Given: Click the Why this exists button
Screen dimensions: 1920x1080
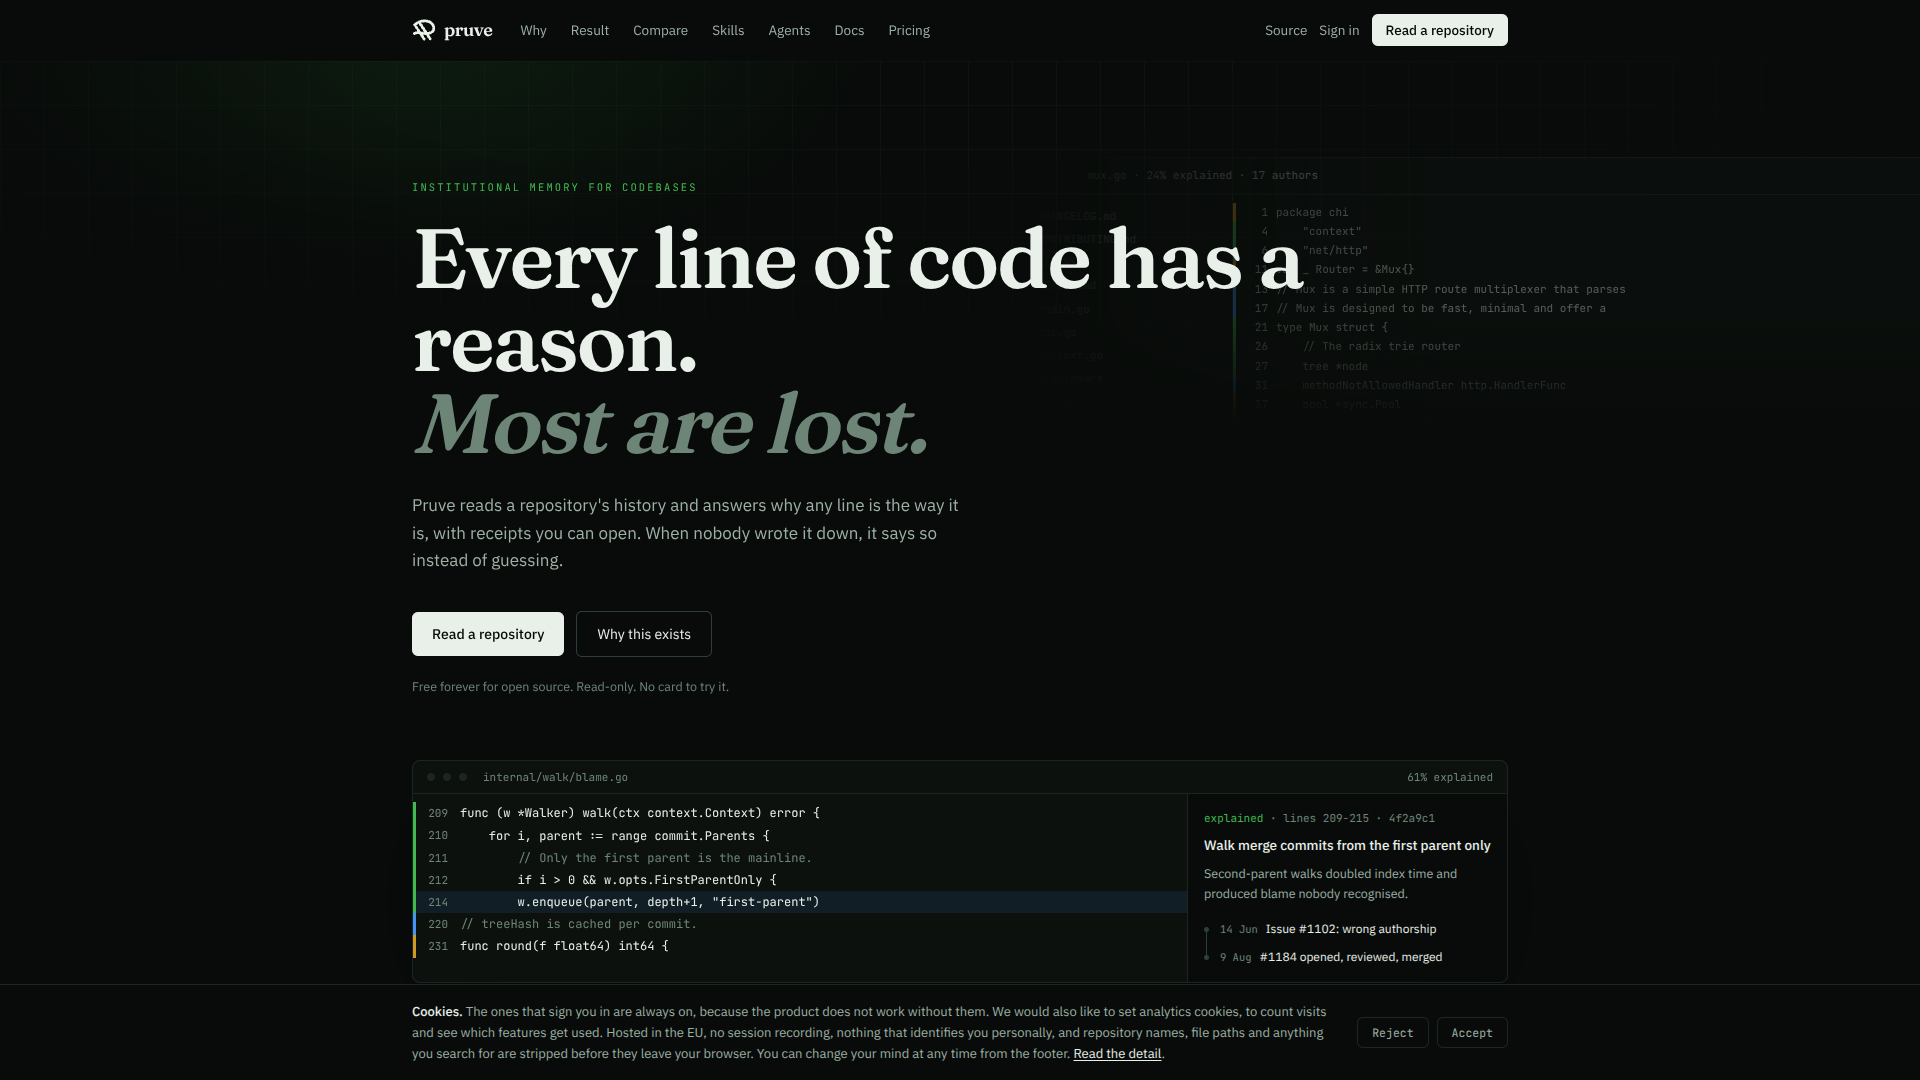Looking at the screenshot, I should (x=644, y=634).
